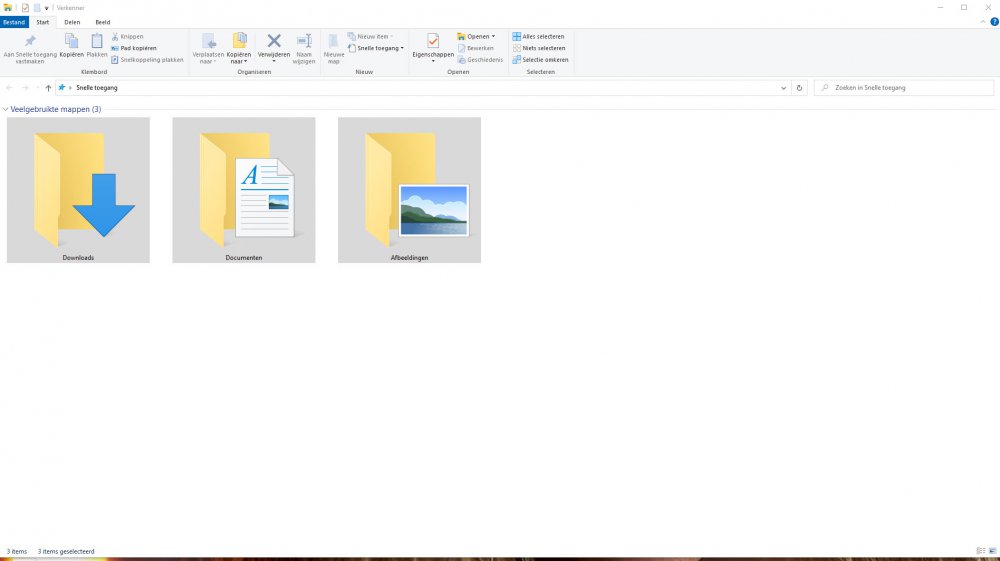1000x561 pixels.
Task: Select the Downloads folder thumbnail
Action: click(78, 190)
